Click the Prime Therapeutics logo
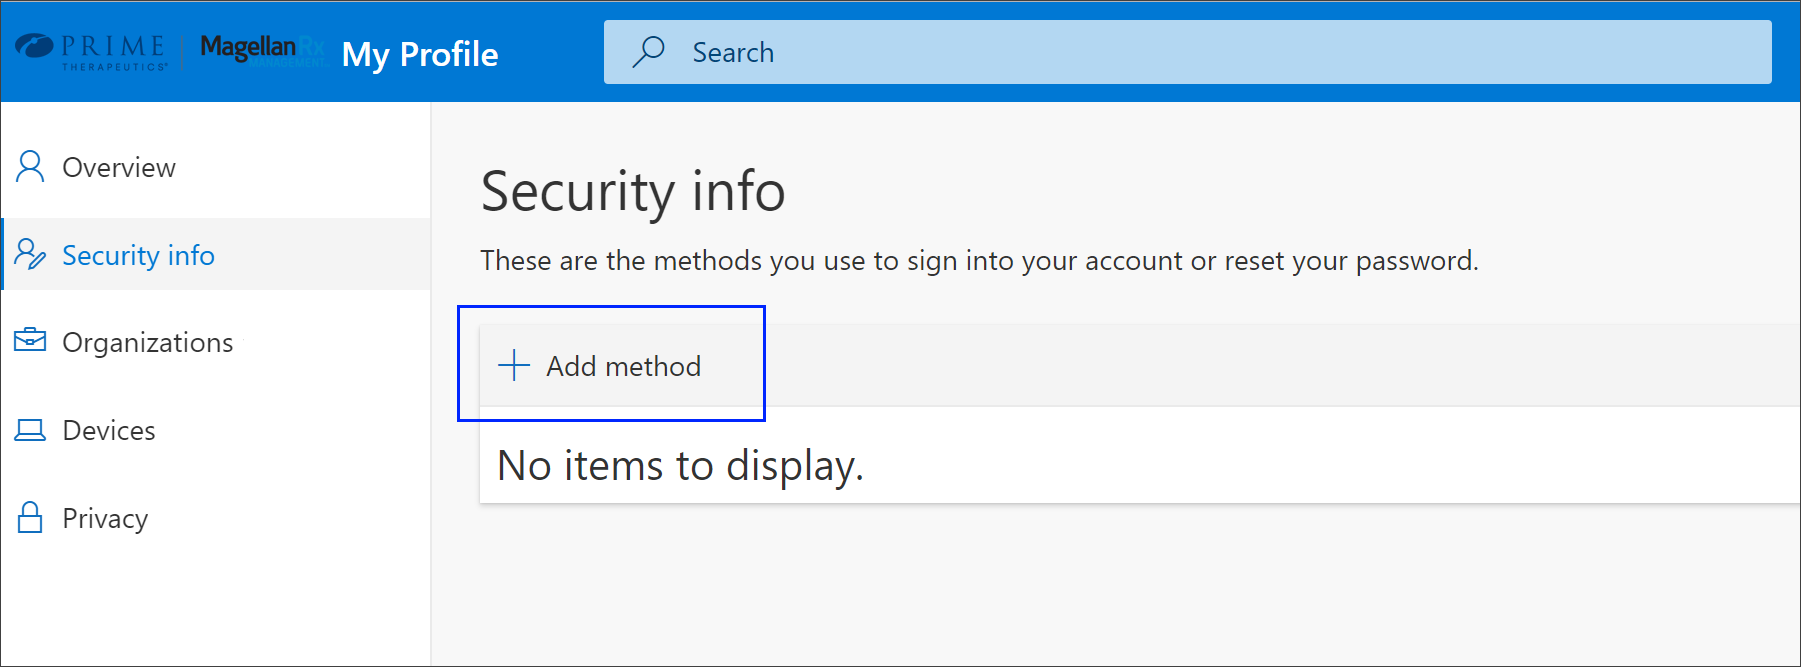 point(91,52)
